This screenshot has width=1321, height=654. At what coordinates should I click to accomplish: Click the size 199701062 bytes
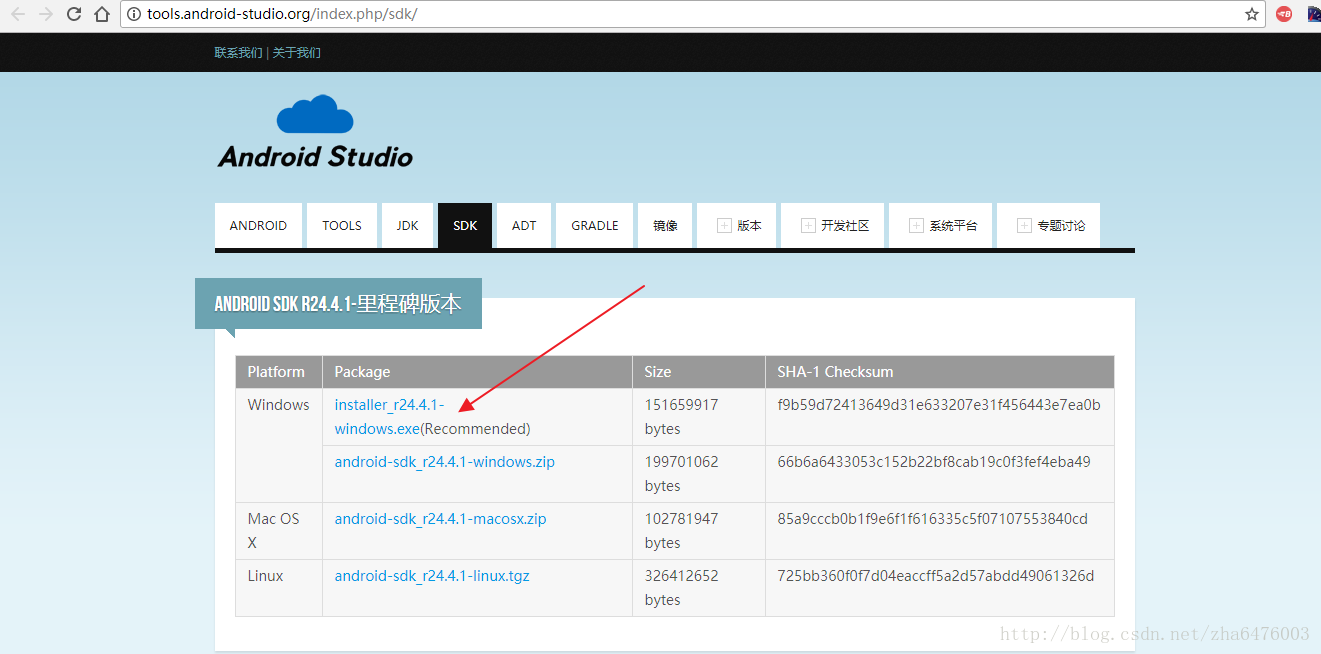682,474
